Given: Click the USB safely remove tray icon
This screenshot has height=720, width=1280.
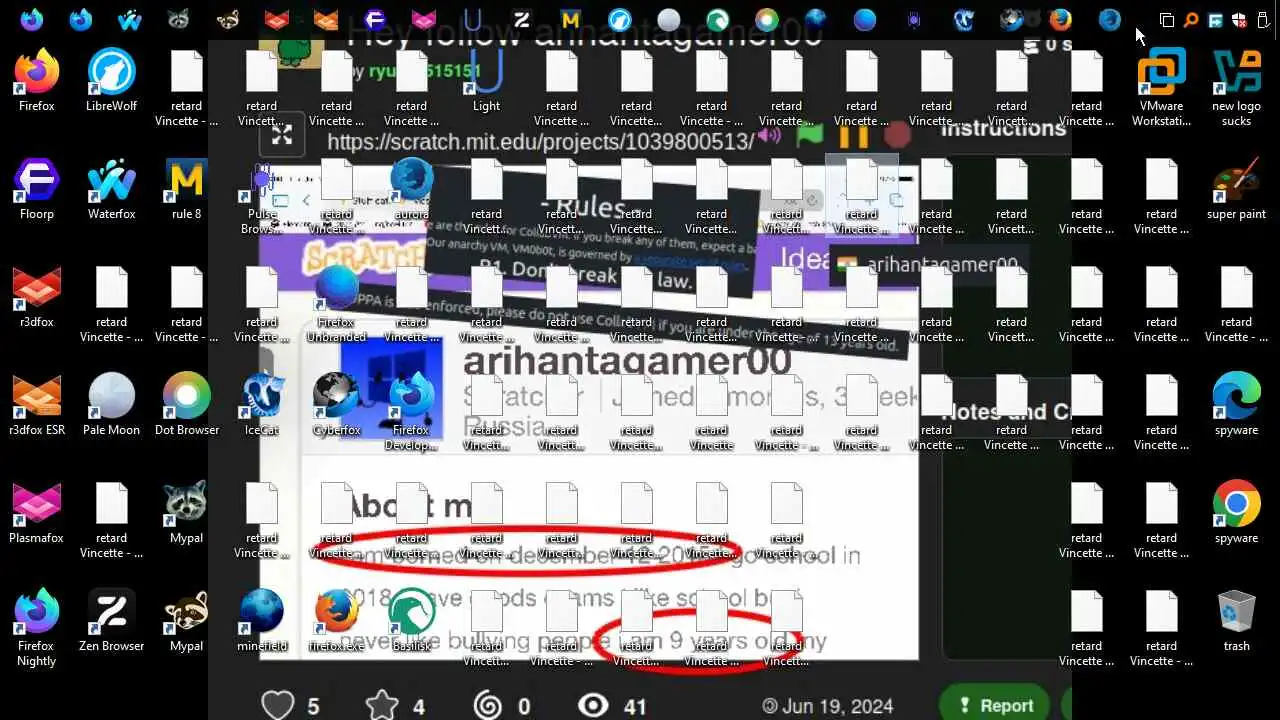Looking at the screenshot, I should (1263, 19).
